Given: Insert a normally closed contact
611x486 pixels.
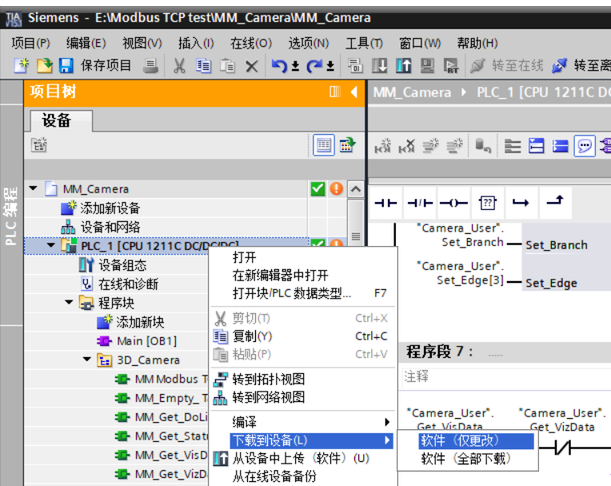Looking at the screenshot, I should pyautogui.click(x=420, y=203).
